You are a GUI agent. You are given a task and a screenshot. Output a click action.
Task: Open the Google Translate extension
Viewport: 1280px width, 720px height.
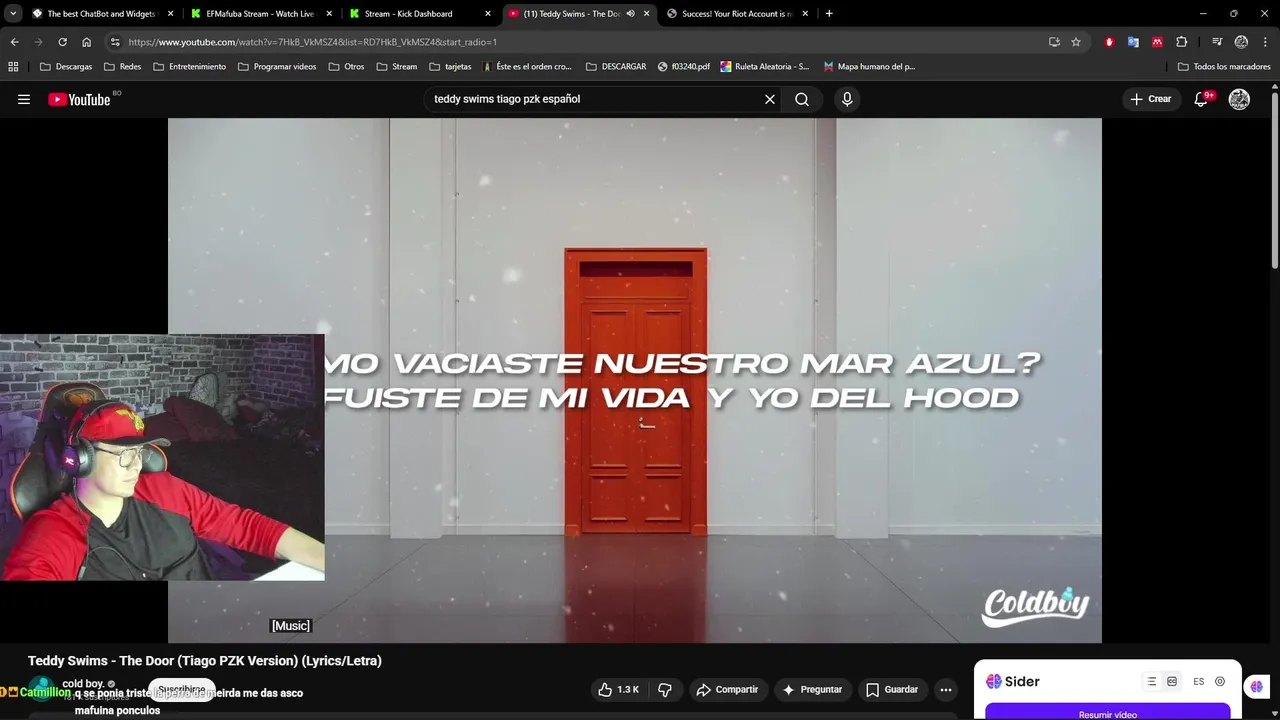click(x=1133, y=42)
